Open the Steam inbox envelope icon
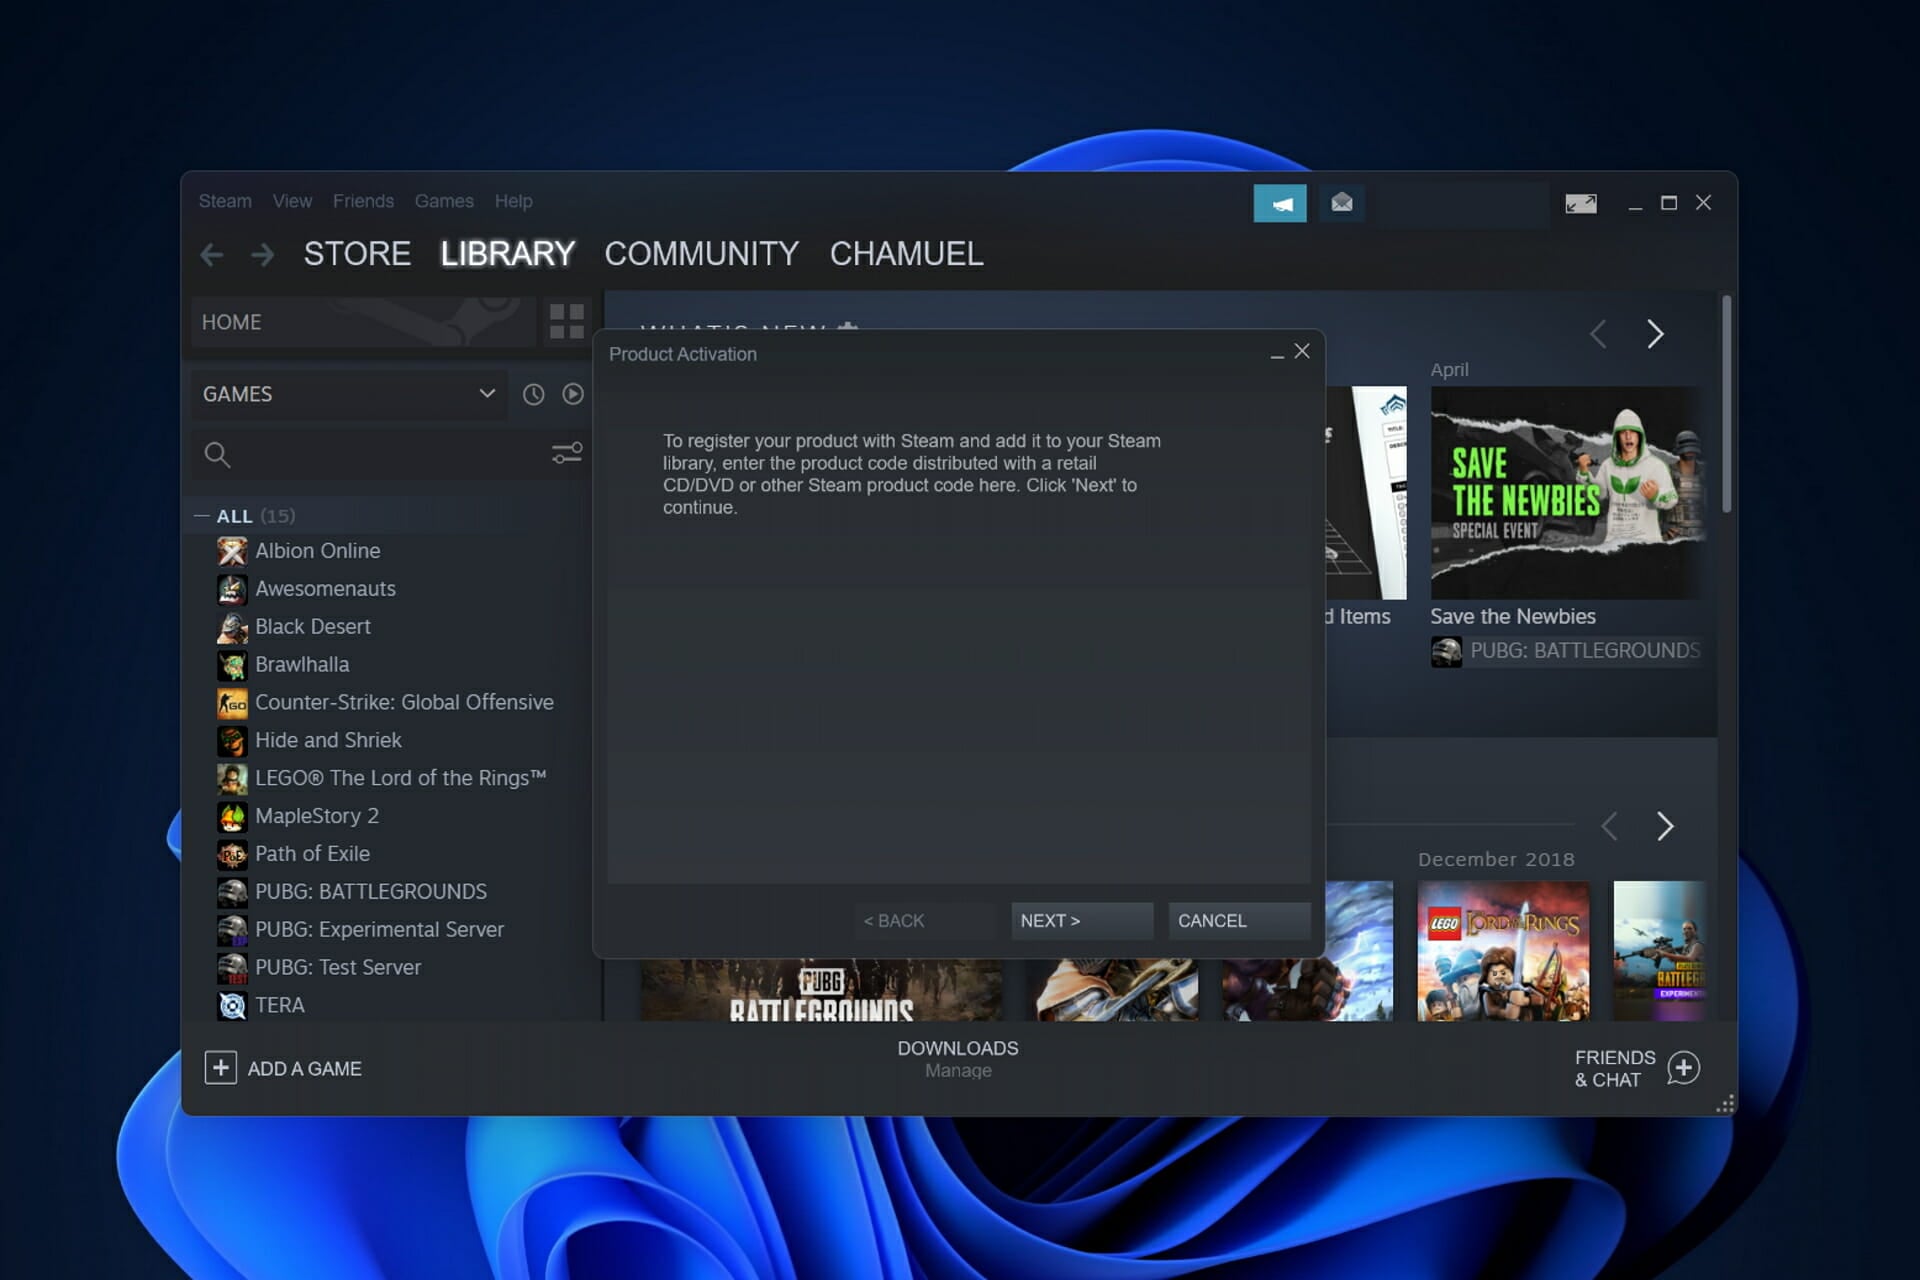The image size is (1920, 1280). coord(1342,203)
